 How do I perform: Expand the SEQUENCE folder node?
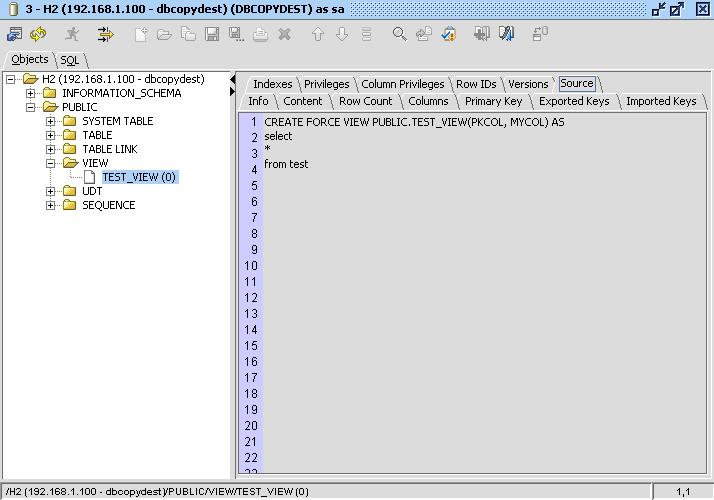pos(51,205)
